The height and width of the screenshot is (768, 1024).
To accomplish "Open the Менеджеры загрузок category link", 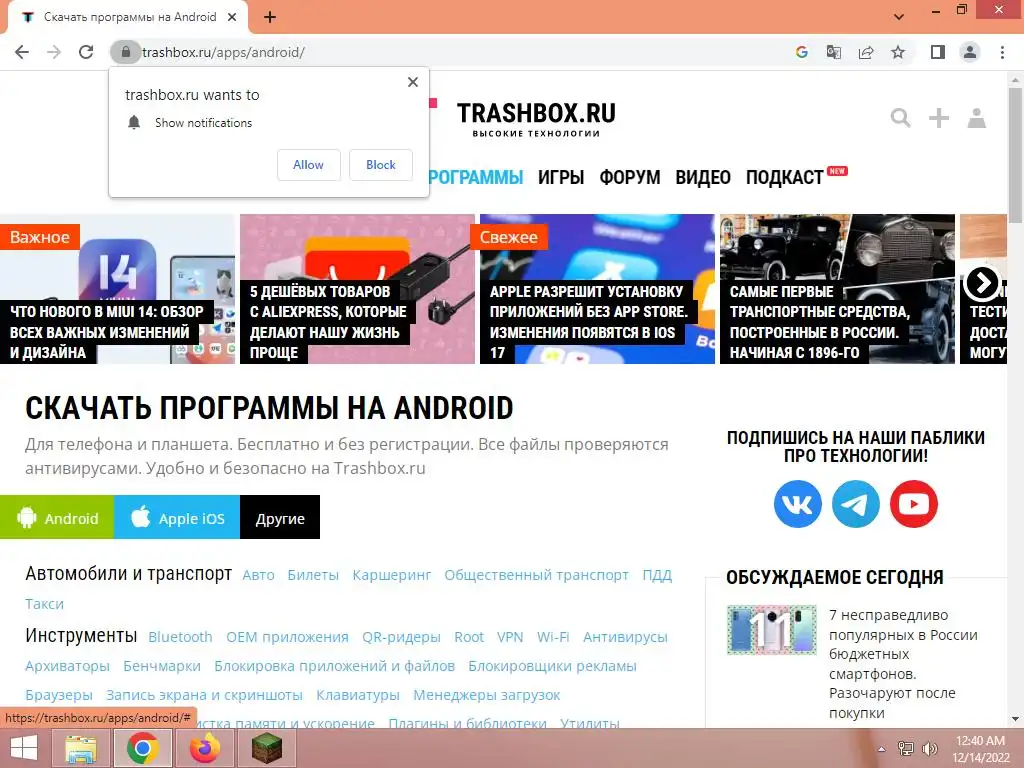I will click(487, 695).
